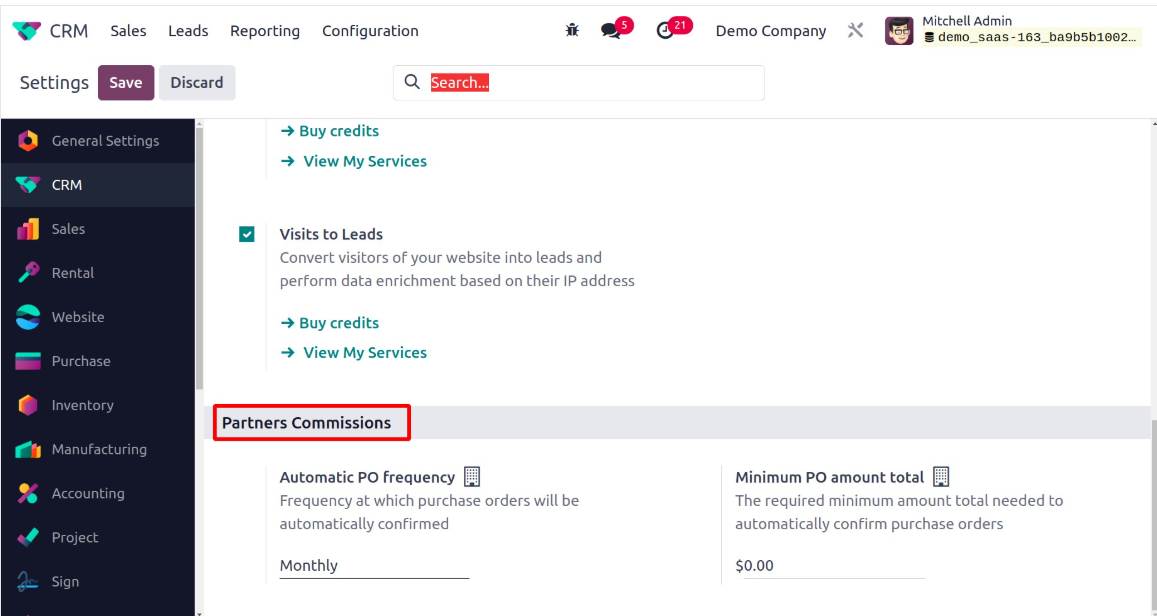
Task: Open the Leads menu
Action: [188, 31]
